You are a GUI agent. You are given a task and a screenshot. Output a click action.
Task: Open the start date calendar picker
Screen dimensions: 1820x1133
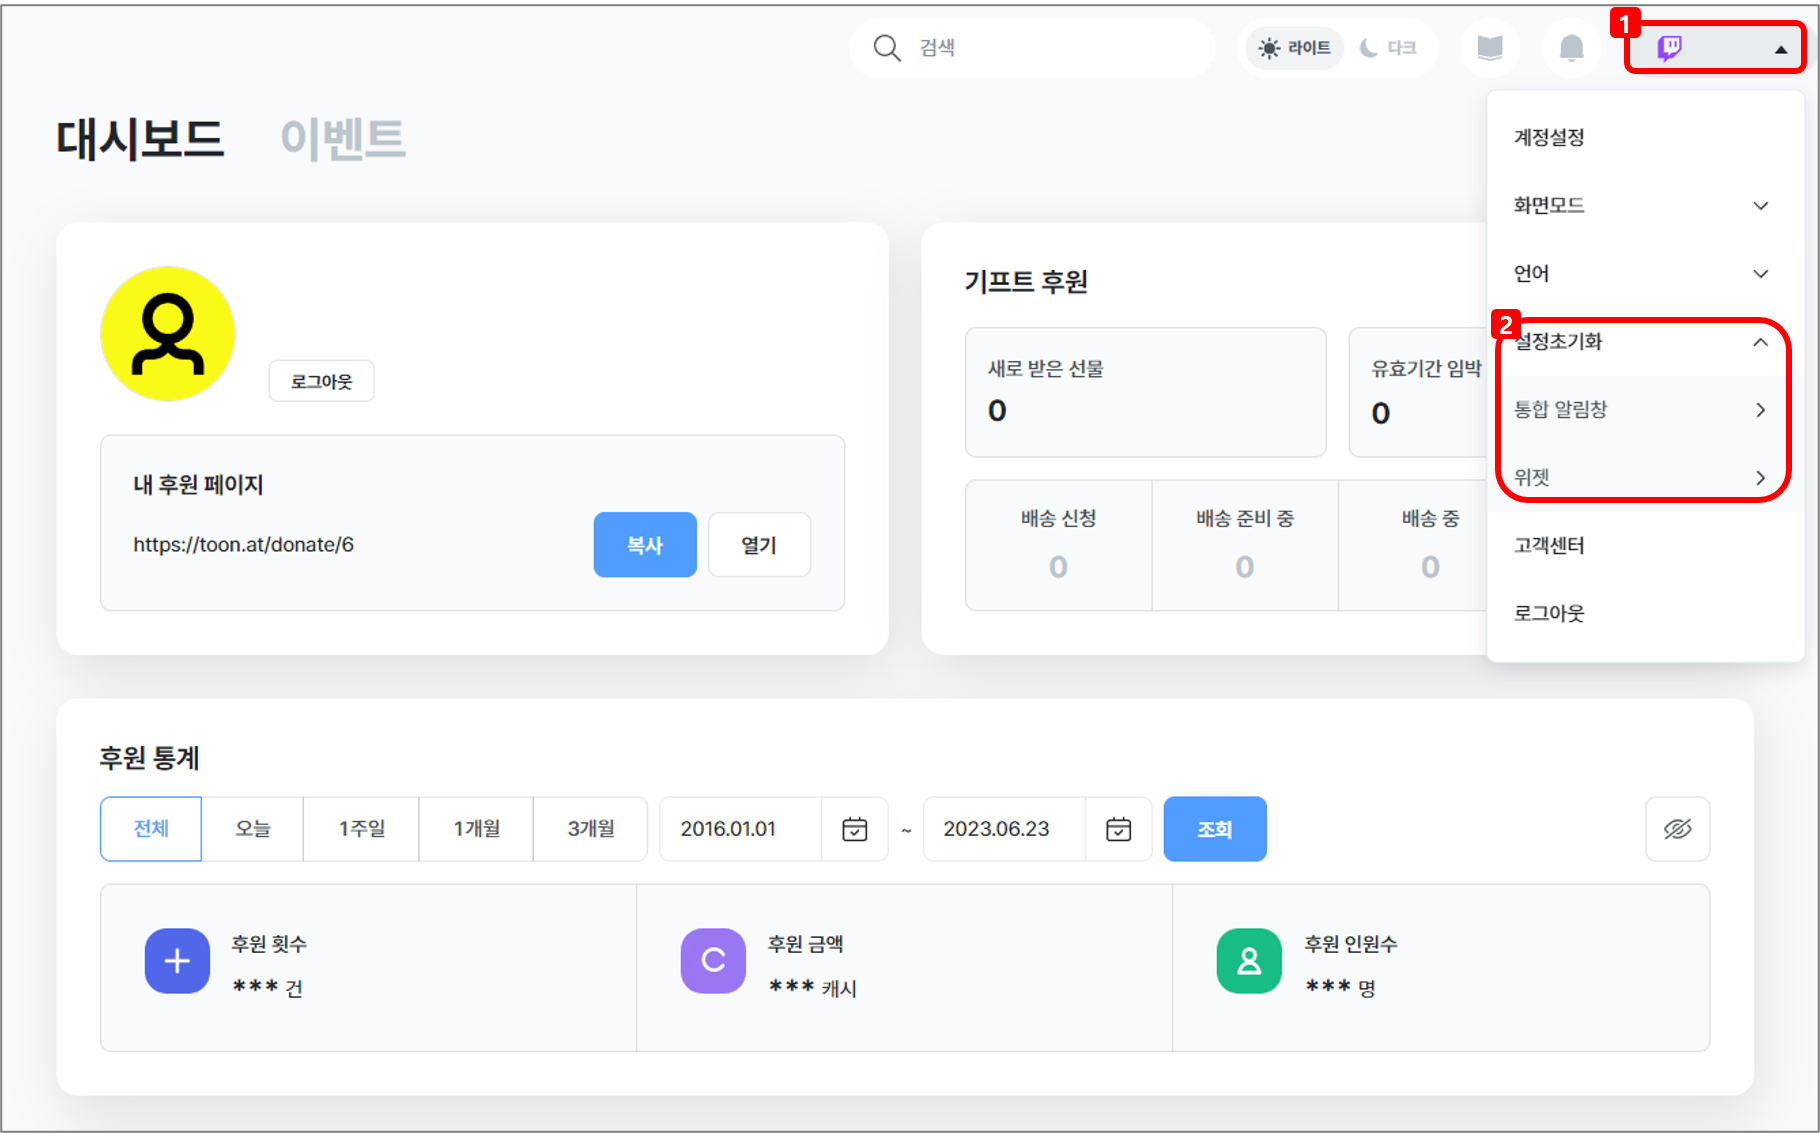pyautogui.click(x=854, y=829)
